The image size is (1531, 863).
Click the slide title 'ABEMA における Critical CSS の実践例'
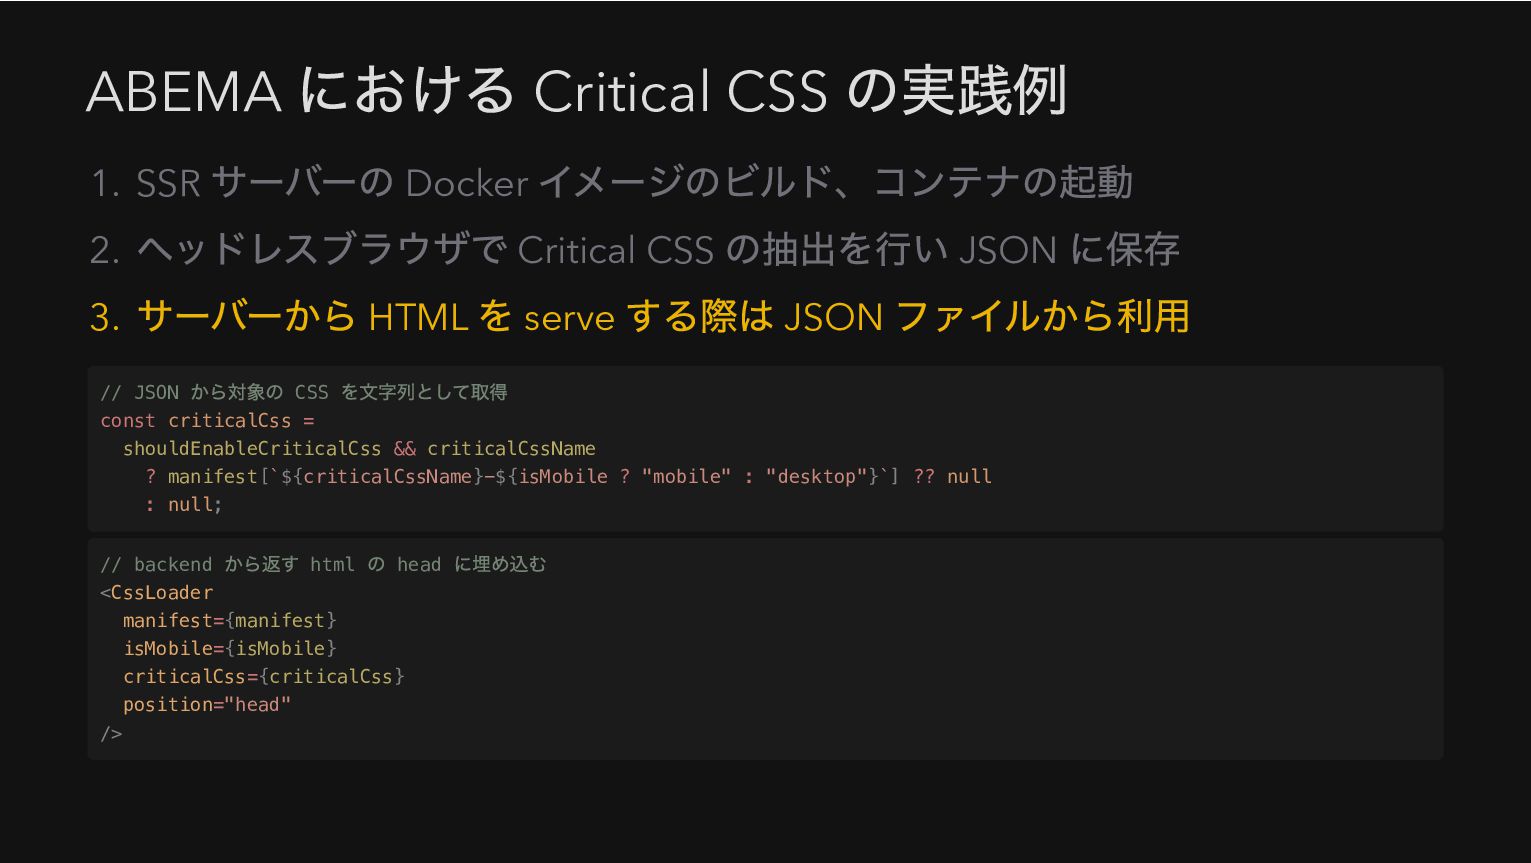click(x=577, y=91)
